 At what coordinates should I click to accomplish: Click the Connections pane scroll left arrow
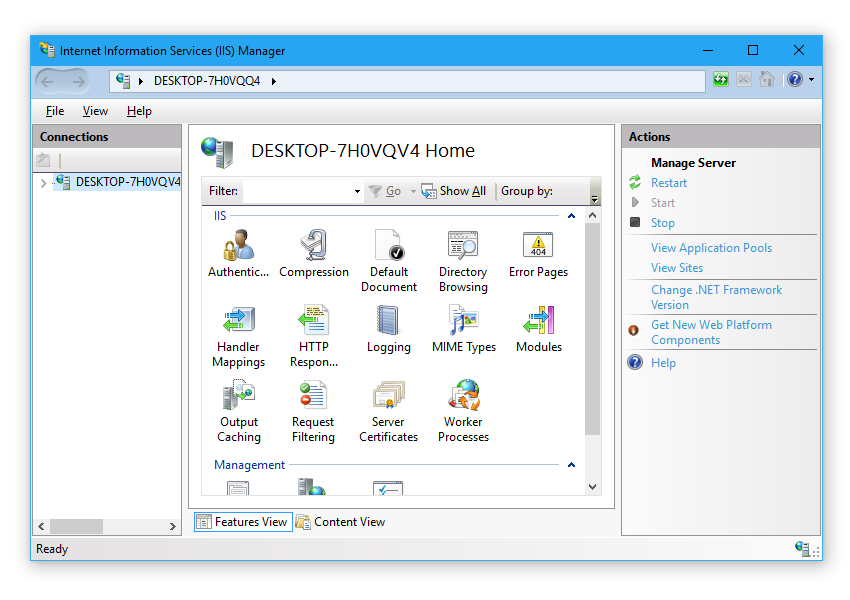tap(42, 526)
